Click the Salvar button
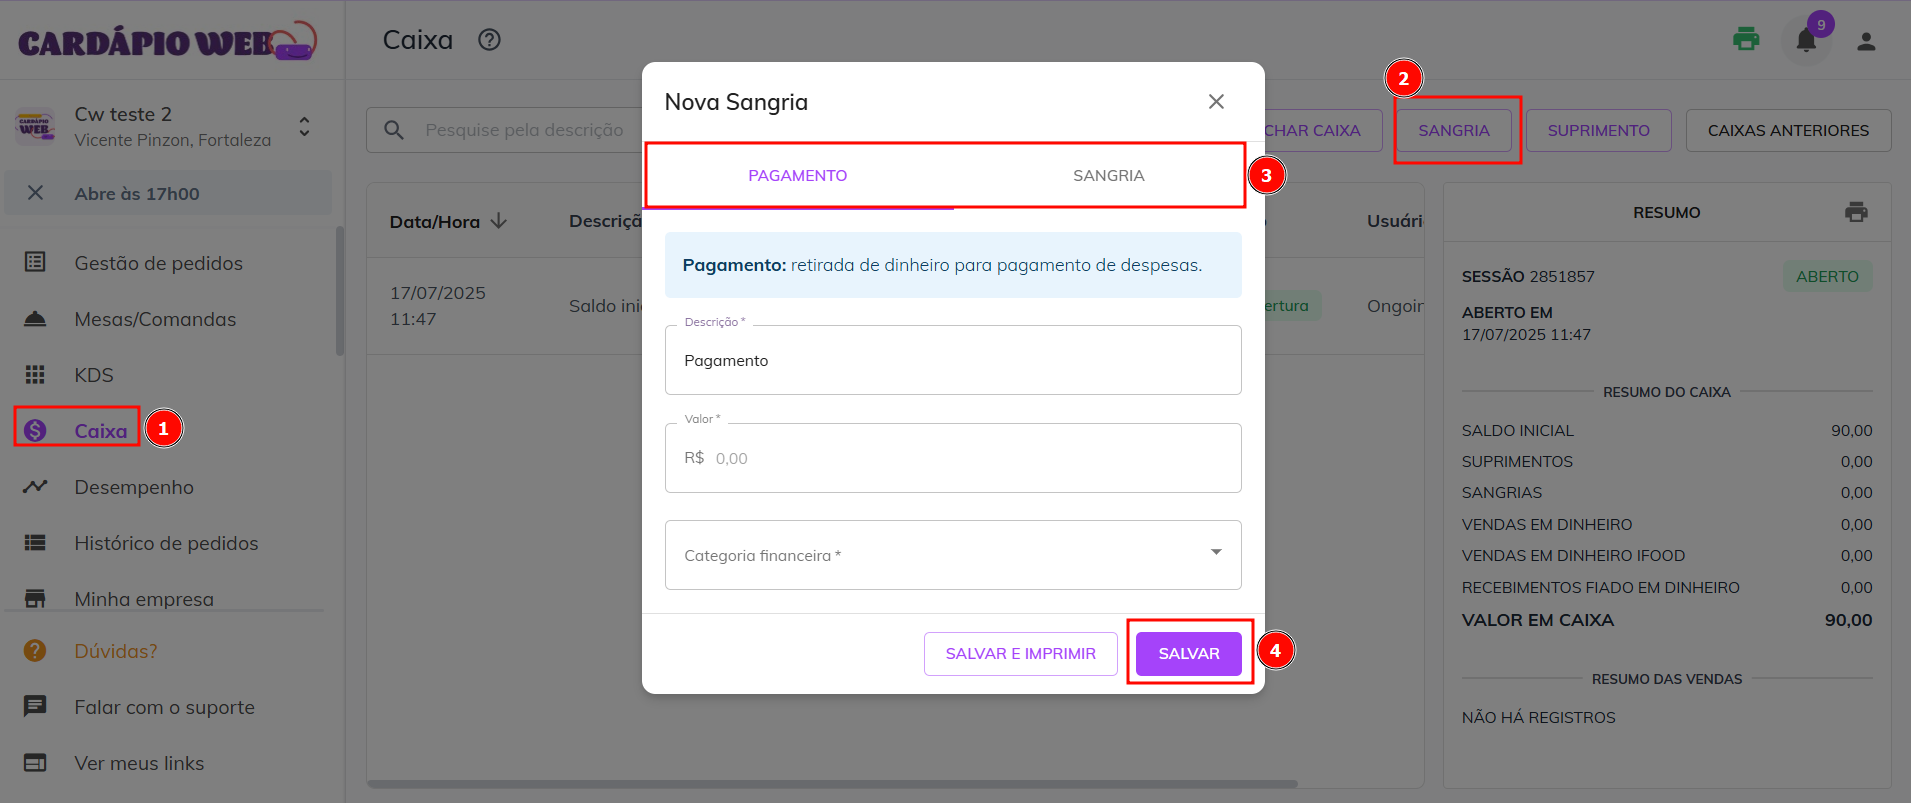The height and width of the screenshot is (803, 1911). tap(1188, 653)
